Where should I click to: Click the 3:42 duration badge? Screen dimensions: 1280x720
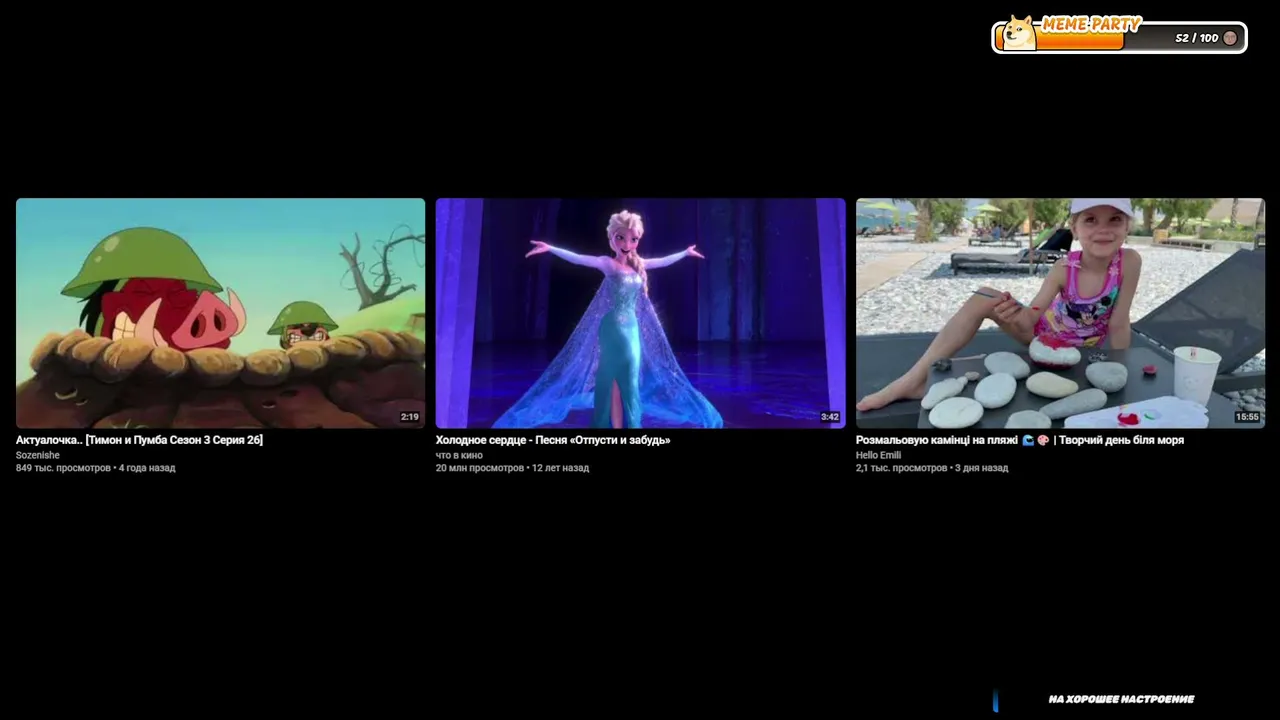[x=829, y=417]
